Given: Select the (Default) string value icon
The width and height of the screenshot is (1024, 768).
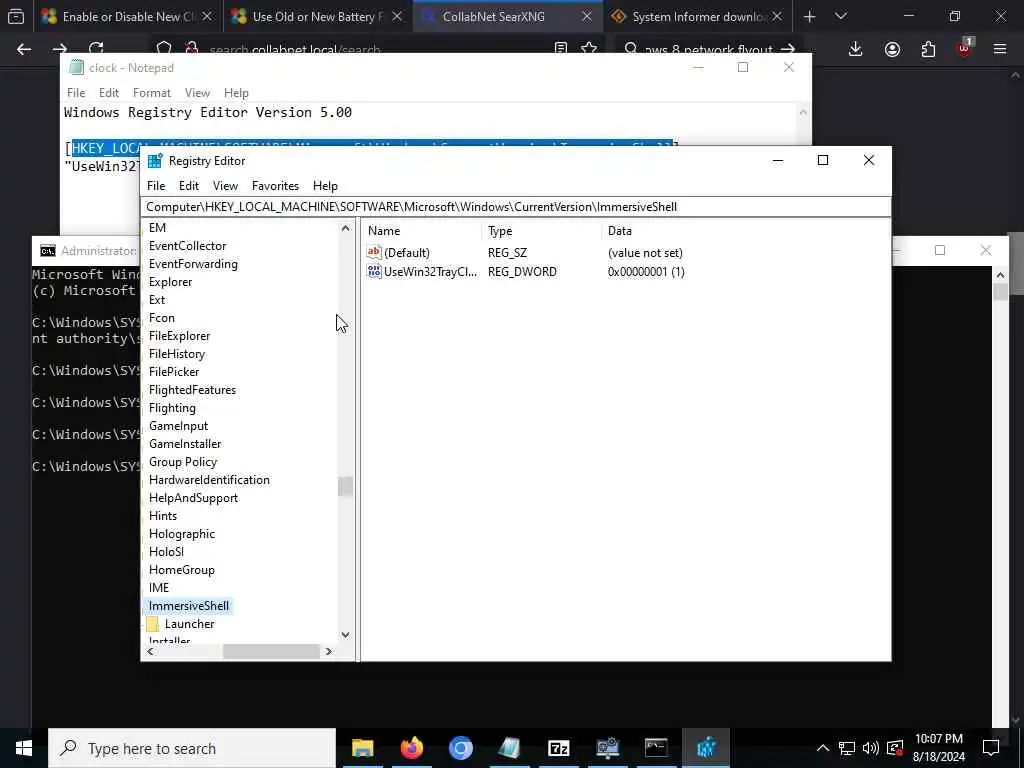Looking at the screenshot, I should tap(374, 252).
